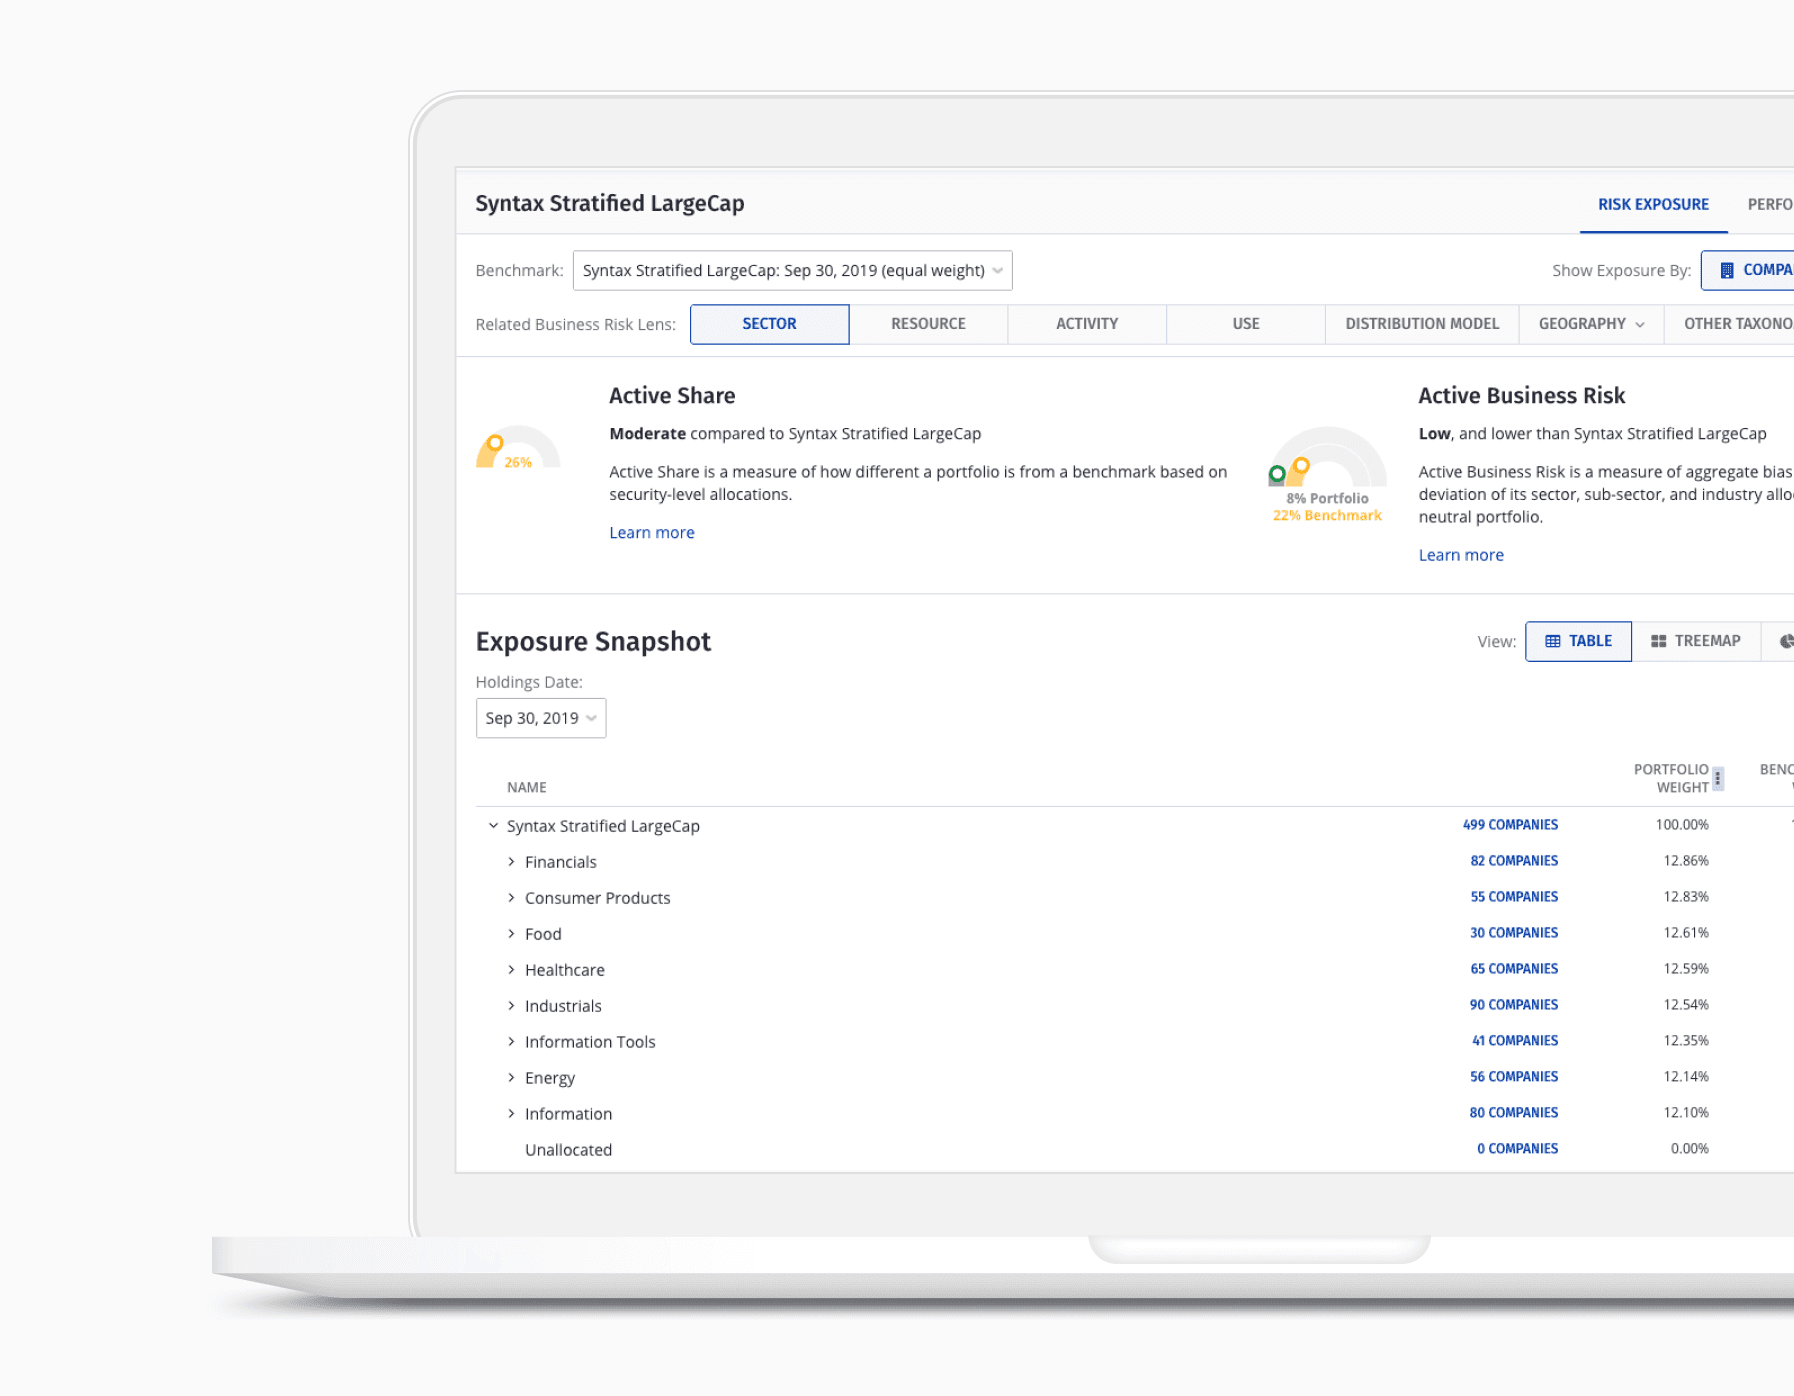1794x1396 pixels.
Task: Switch to Treemap view
Action: click(x=1696, y=641)
